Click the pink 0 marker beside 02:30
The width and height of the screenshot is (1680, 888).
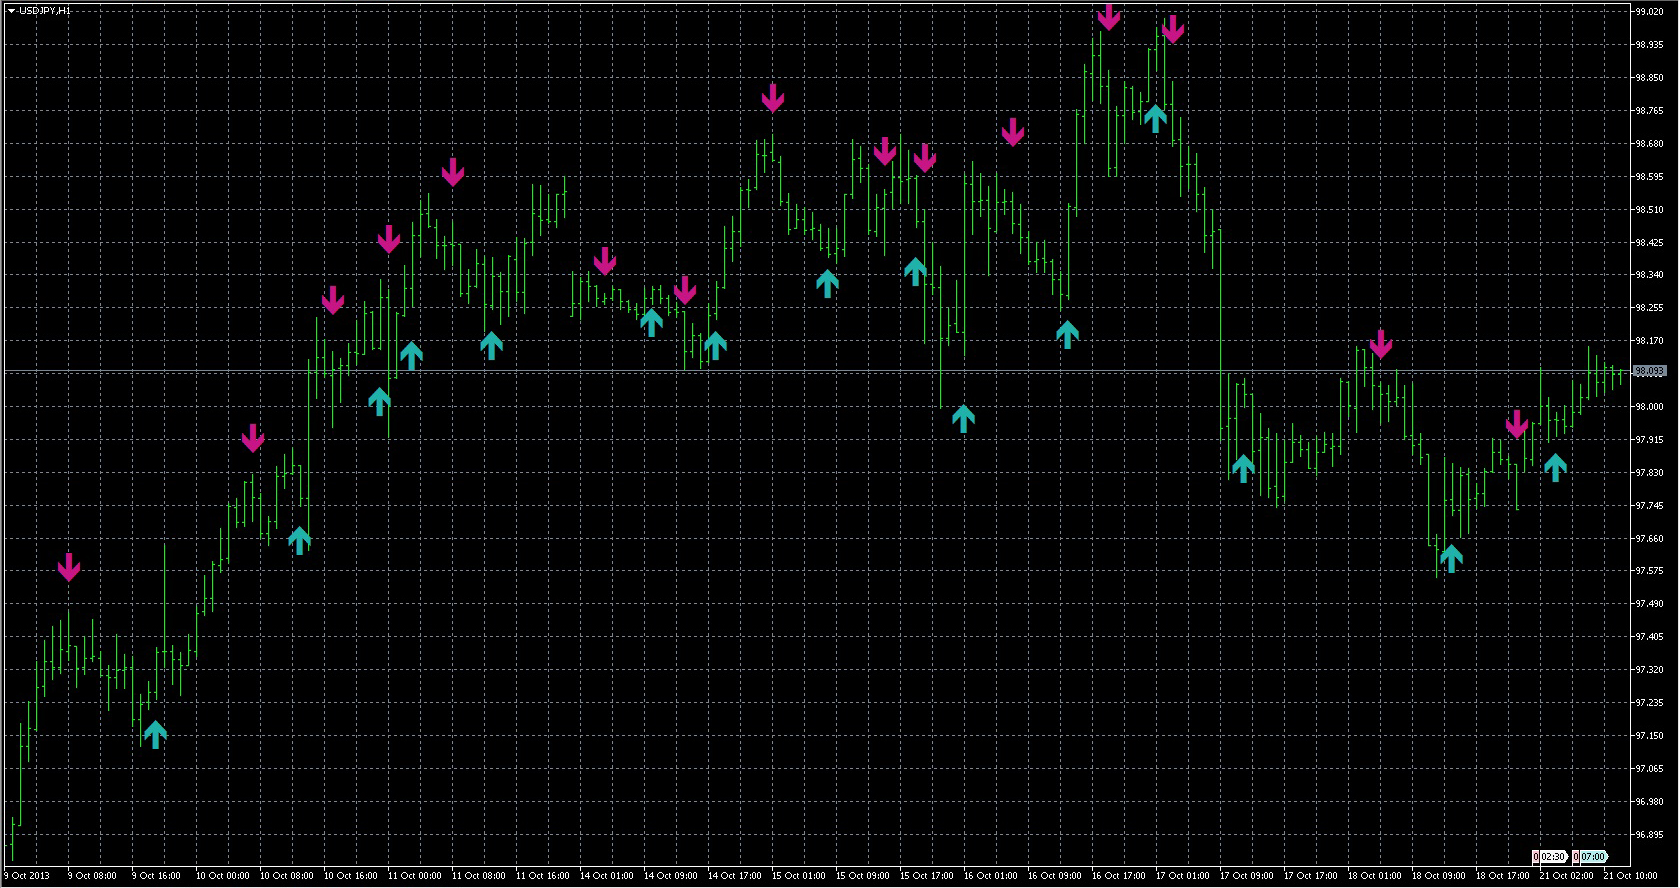click(x=1536, y=857)
